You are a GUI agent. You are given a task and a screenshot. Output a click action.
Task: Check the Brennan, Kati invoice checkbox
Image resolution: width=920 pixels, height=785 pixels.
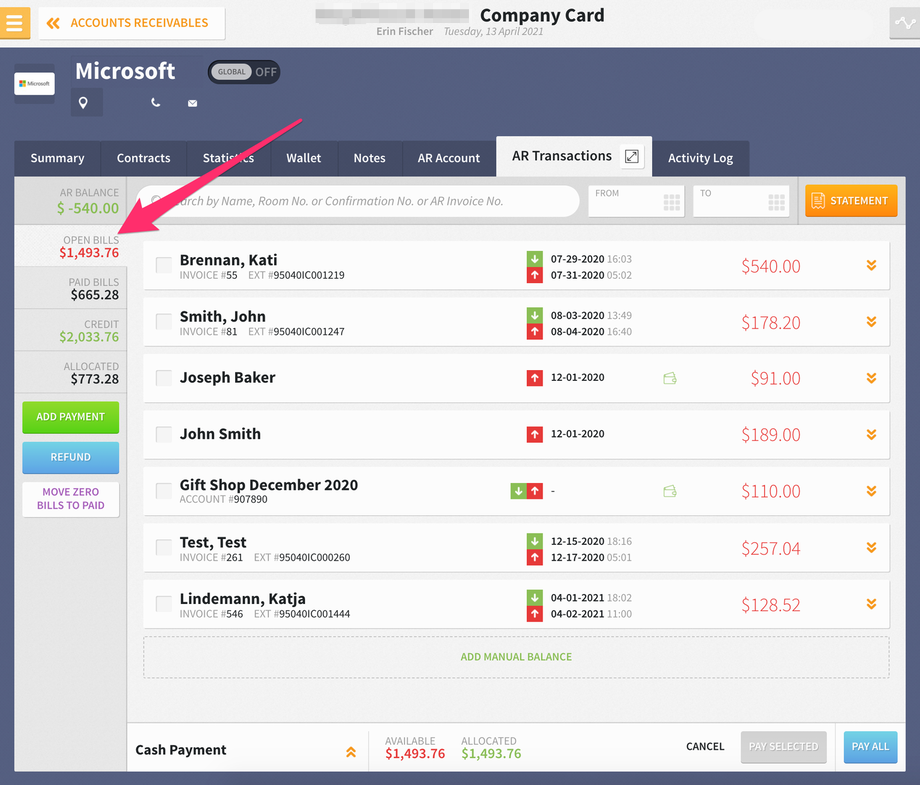(x=164, y=265)
